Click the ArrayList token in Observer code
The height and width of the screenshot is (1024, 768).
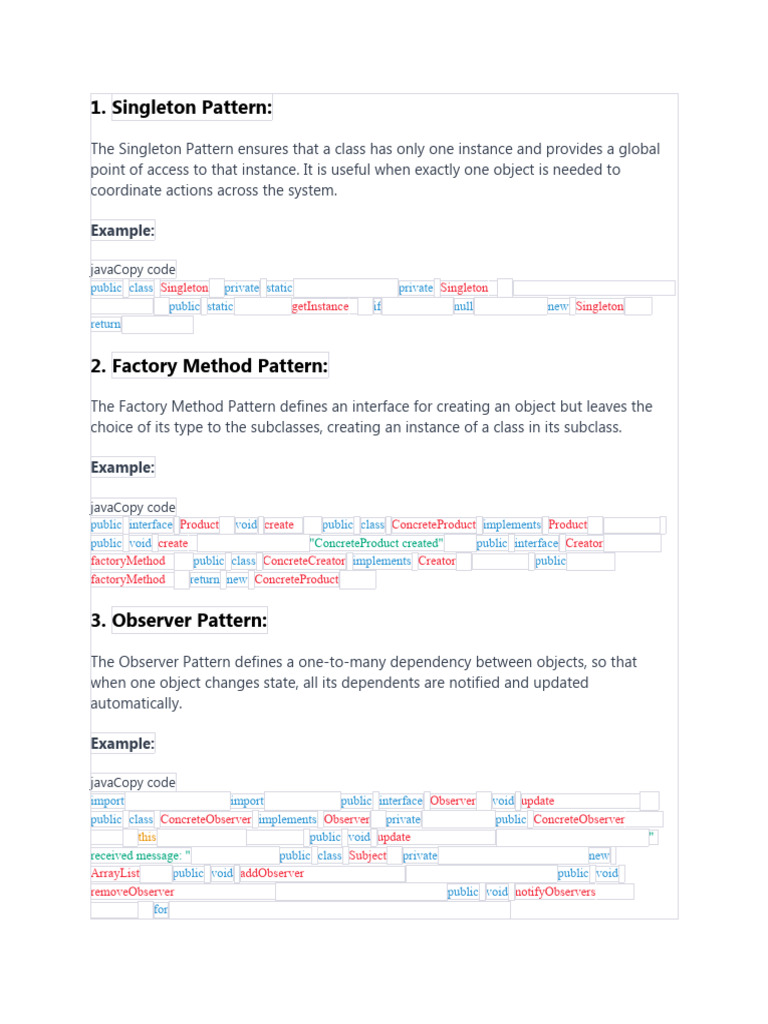coord(115,874)
